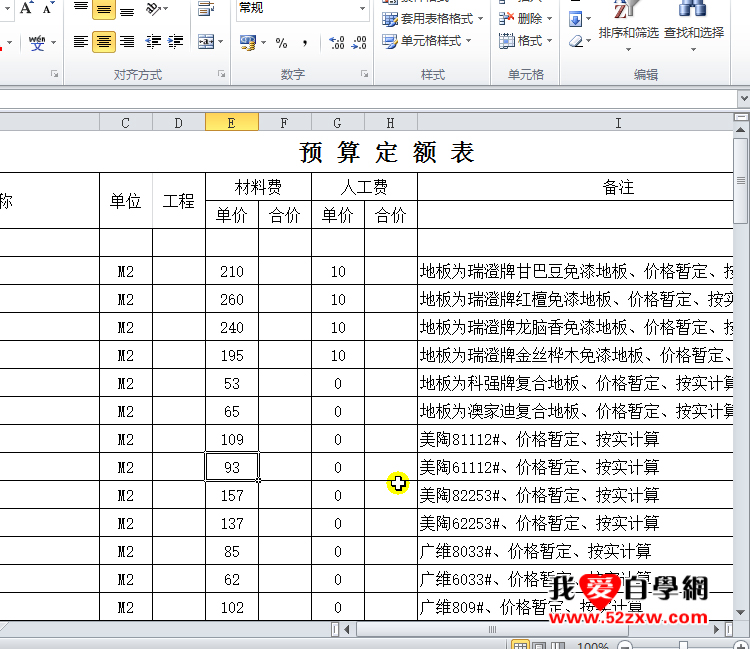Image resolution: width=750 pixels, height=649 pixels.
Task: Expand the formula bar
Action: click(x=744, y=99)
